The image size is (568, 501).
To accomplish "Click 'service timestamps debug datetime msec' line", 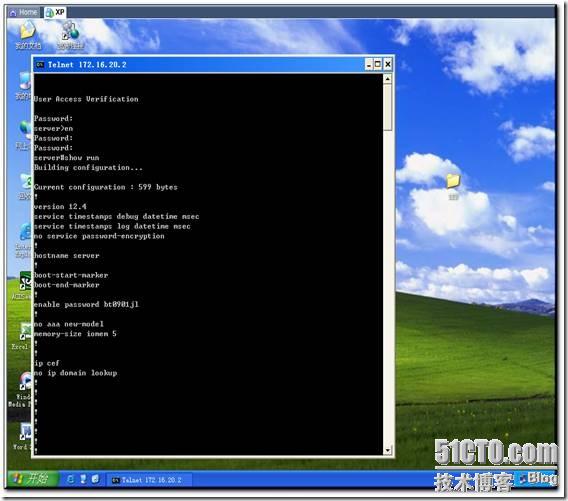I will [116, 217].
